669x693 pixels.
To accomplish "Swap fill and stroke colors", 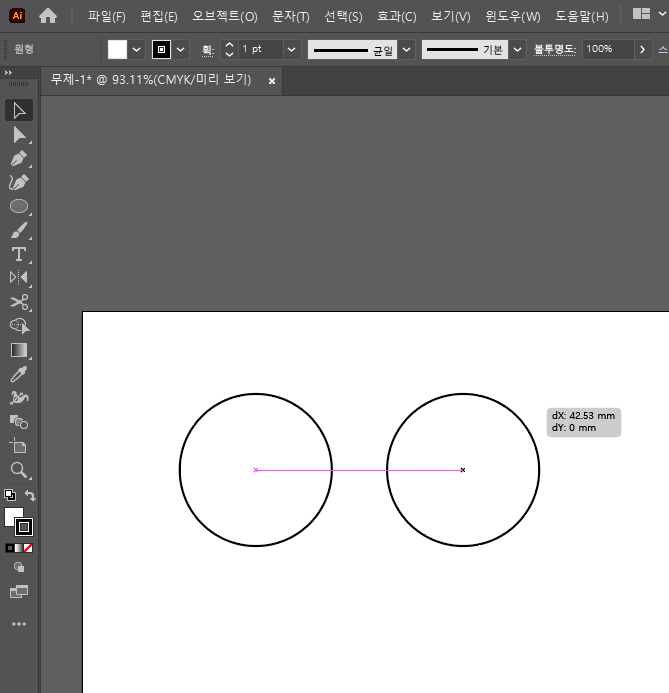I will [30, 495].
